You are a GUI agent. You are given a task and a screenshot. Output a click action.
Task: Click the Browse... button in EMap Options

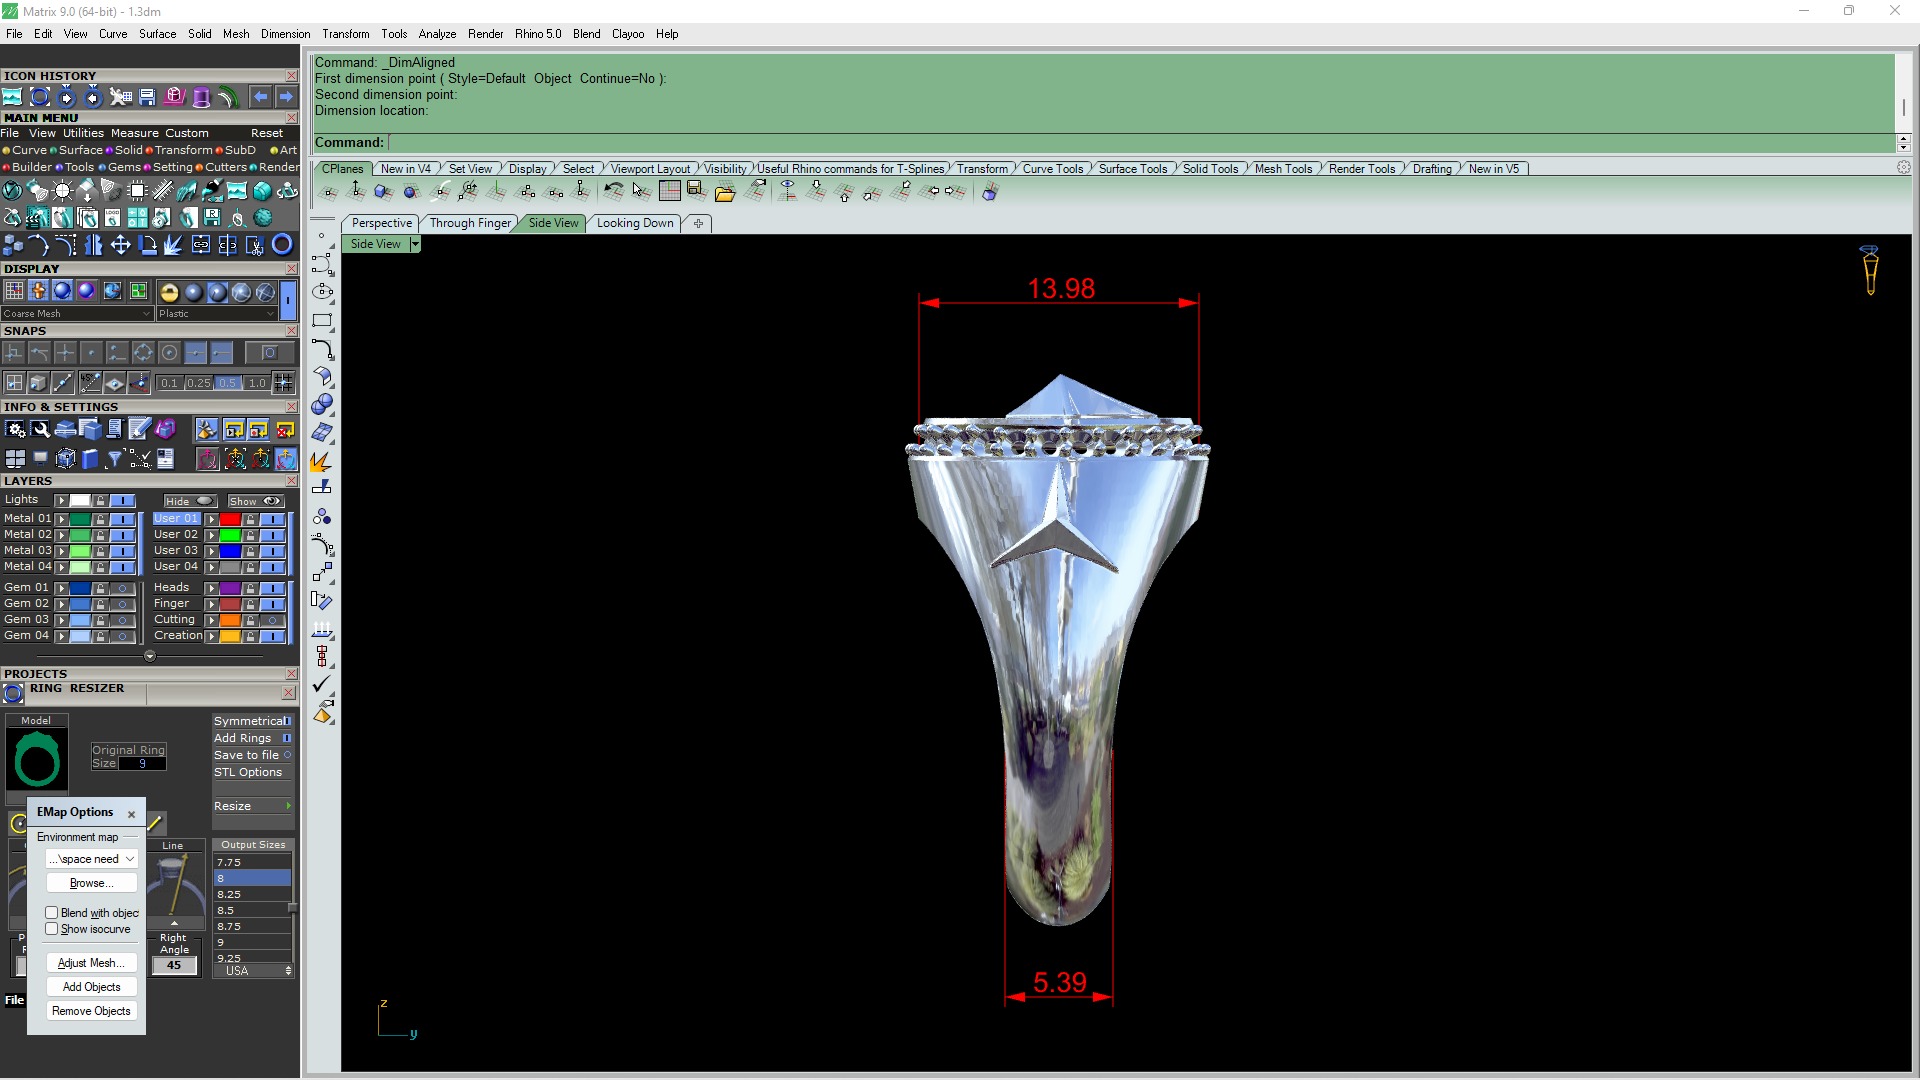(x=91, y=883)
